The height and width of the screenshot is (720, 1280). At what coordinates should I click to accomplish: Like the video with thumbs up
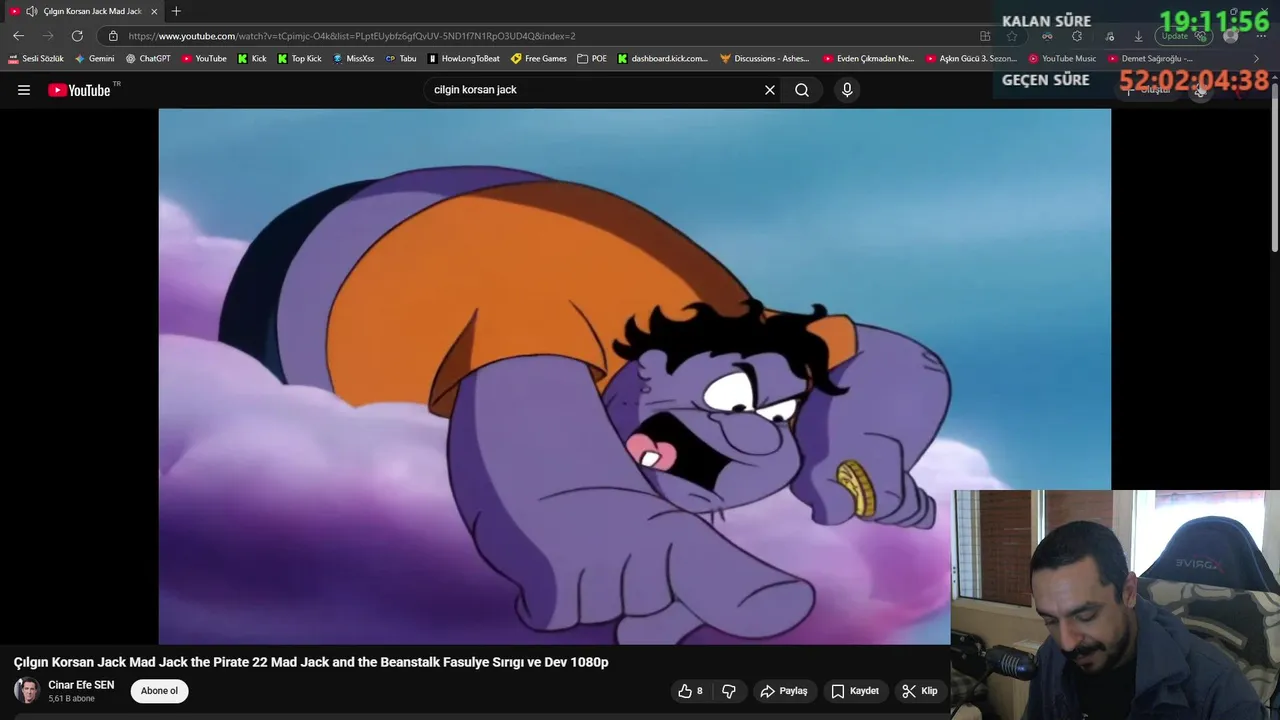(x=691, y=691)
